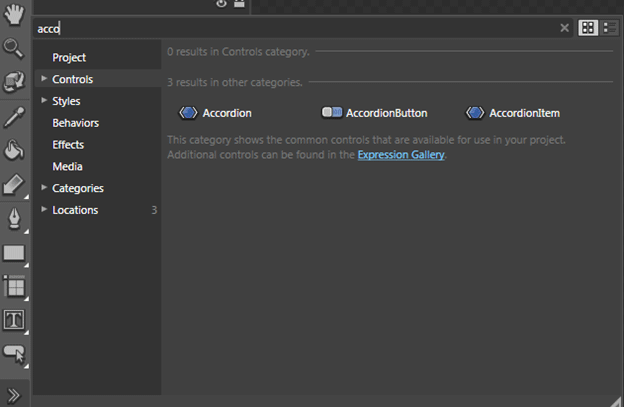Select the Locations item

coord(75,210)
